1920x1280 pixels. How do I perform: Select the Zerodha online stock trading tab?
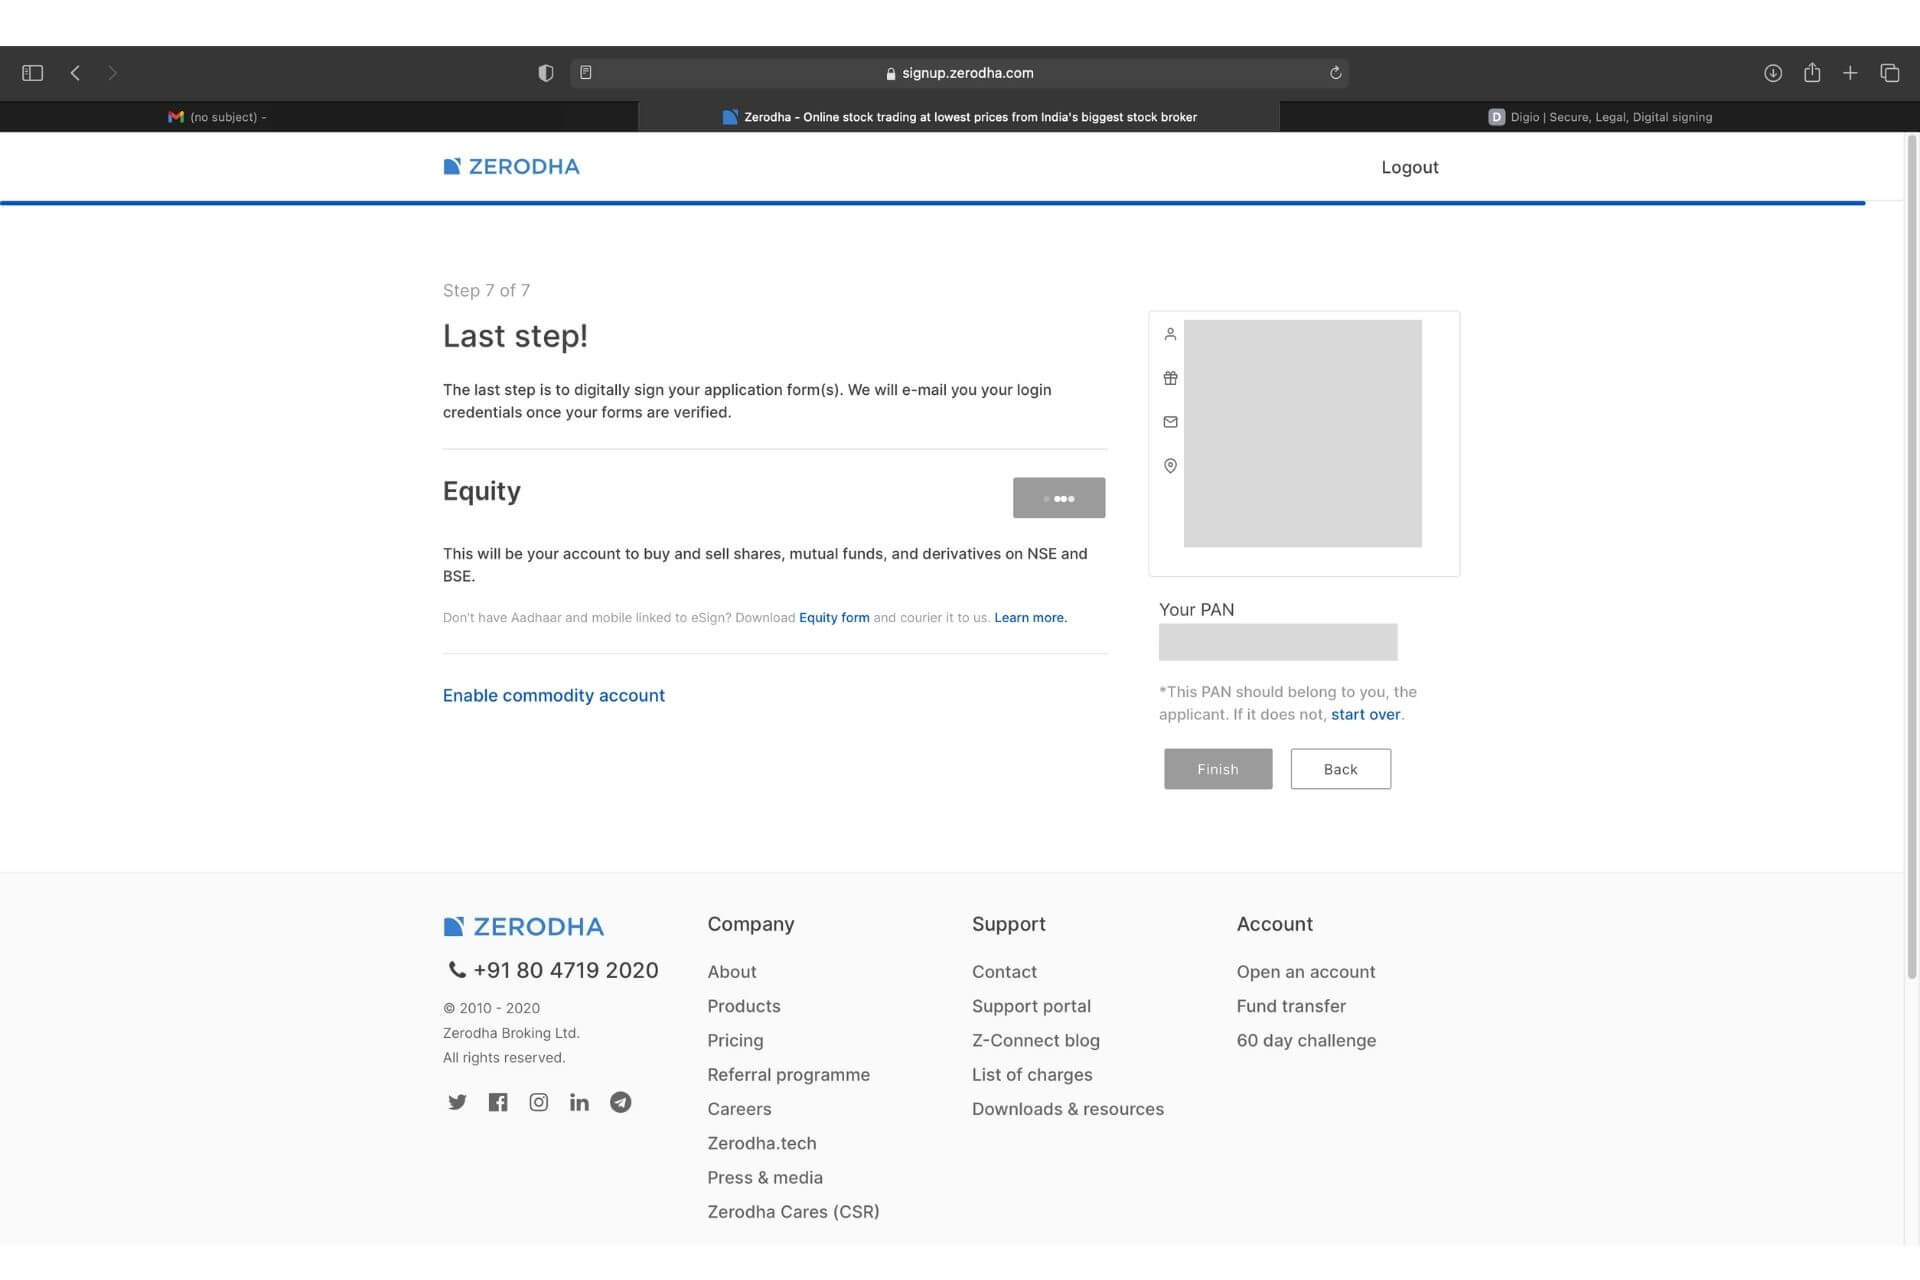959,117
